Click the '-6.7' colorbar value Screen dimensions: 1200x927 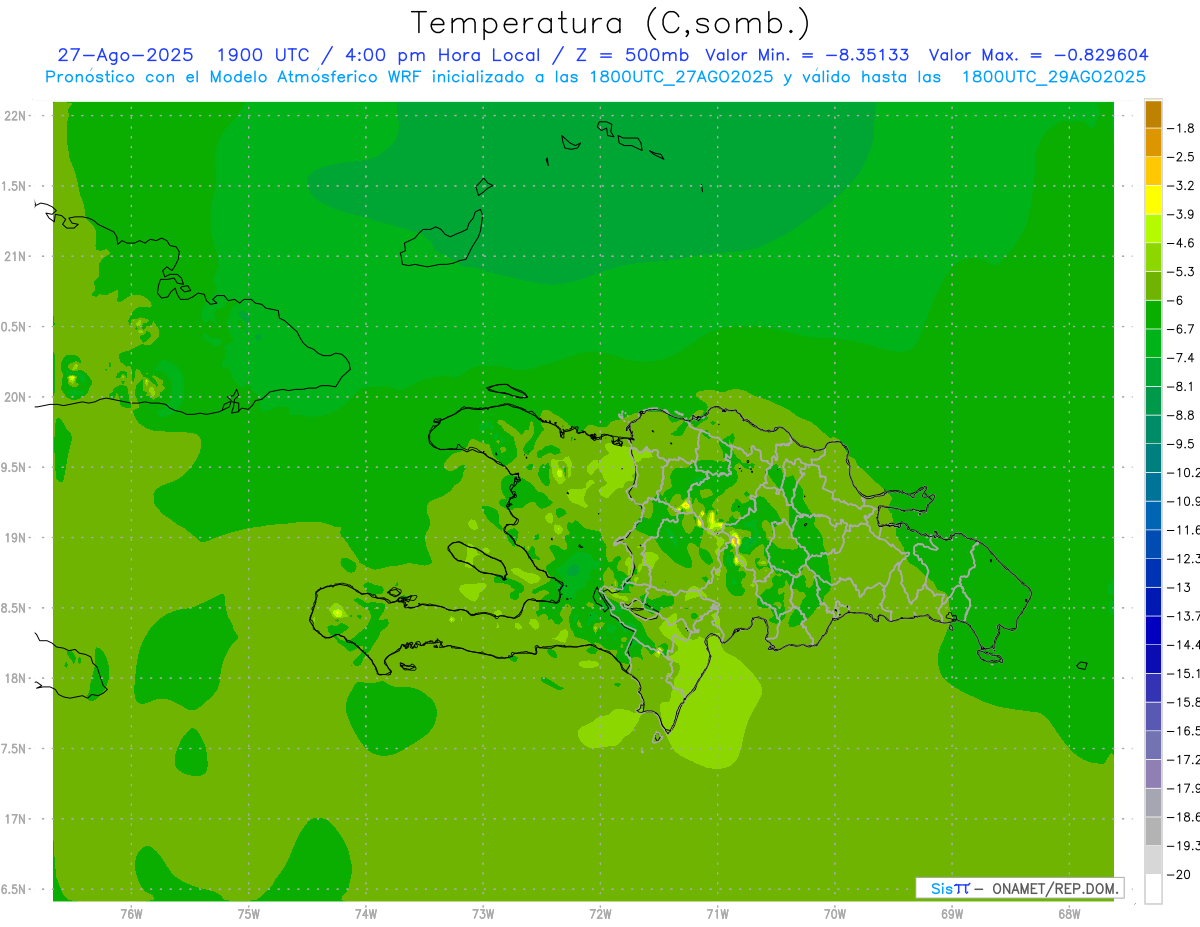tap(1182, 329)
